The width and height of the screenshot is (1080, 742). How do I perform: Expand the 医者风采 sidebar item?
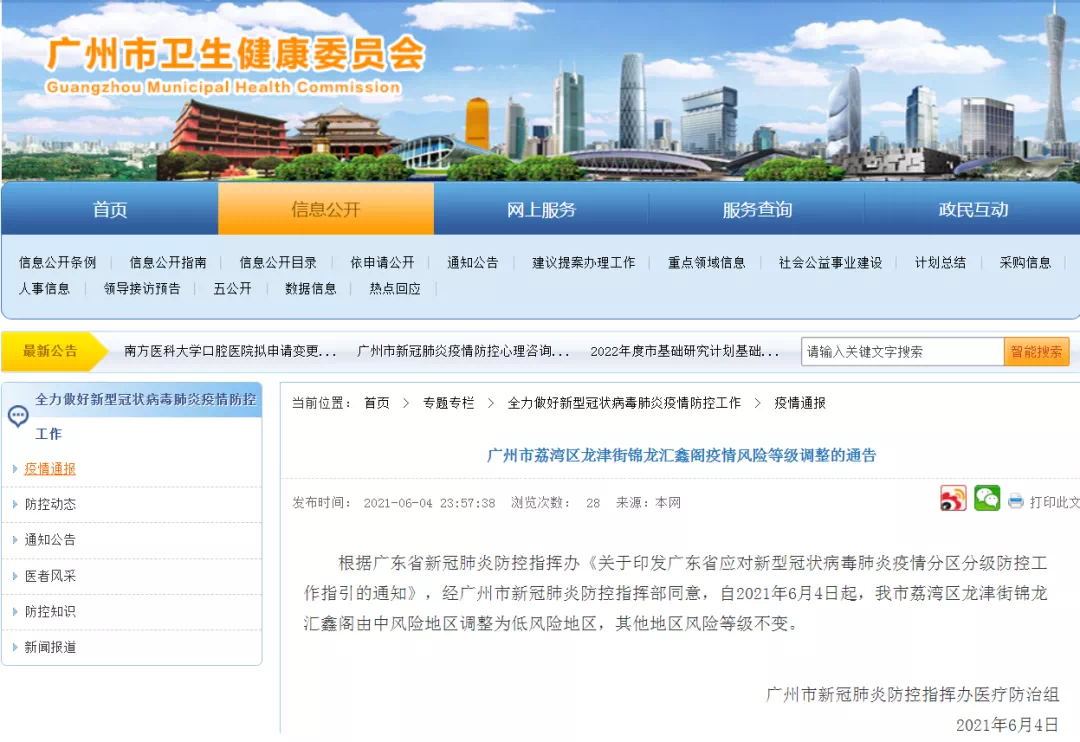[x=50, y=576]
